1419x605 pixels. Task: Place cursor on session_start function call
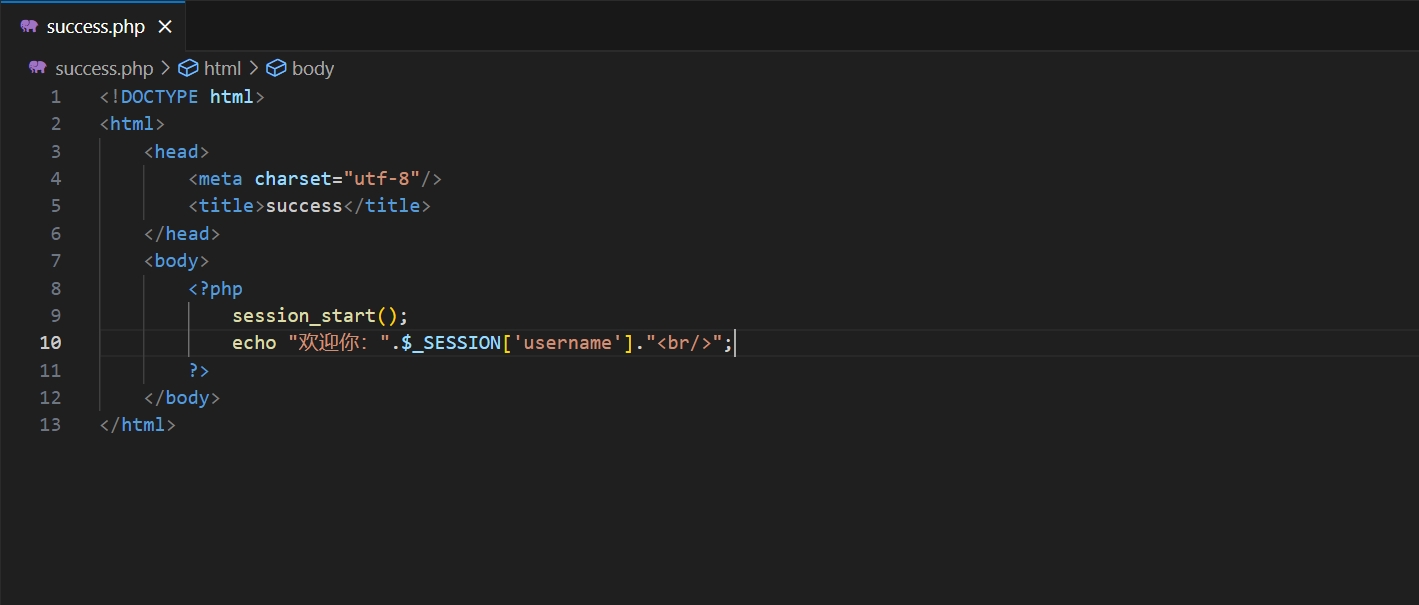[303, 316]
